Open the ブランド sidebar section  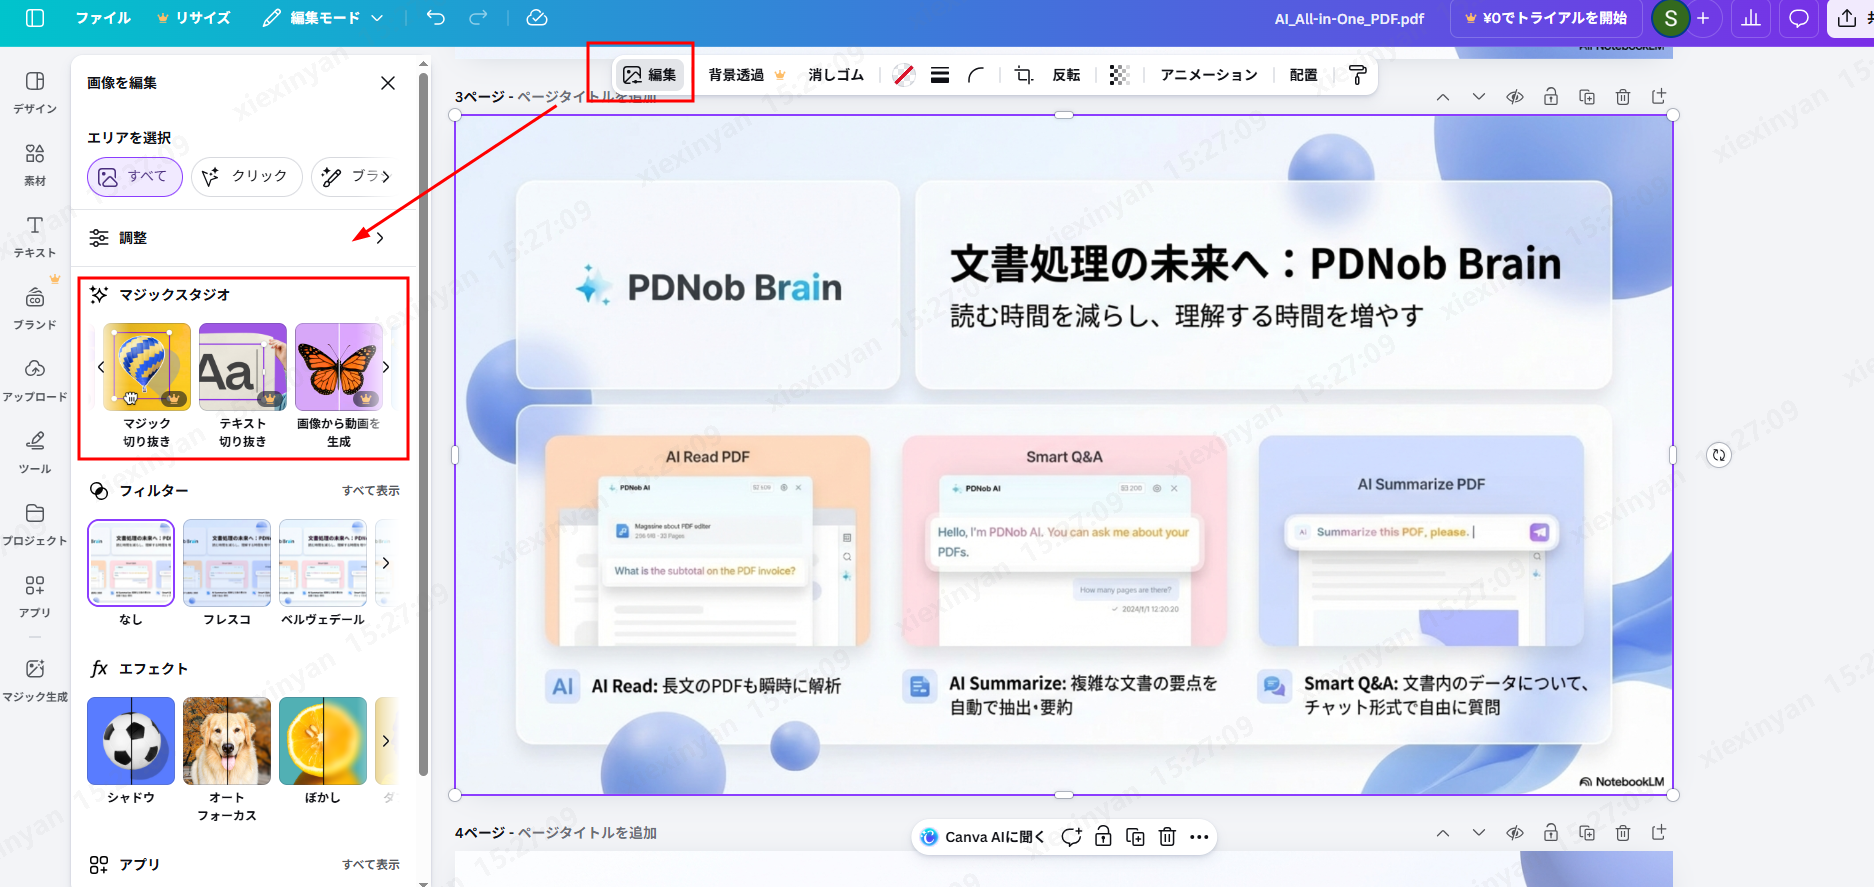click(35, 308)
